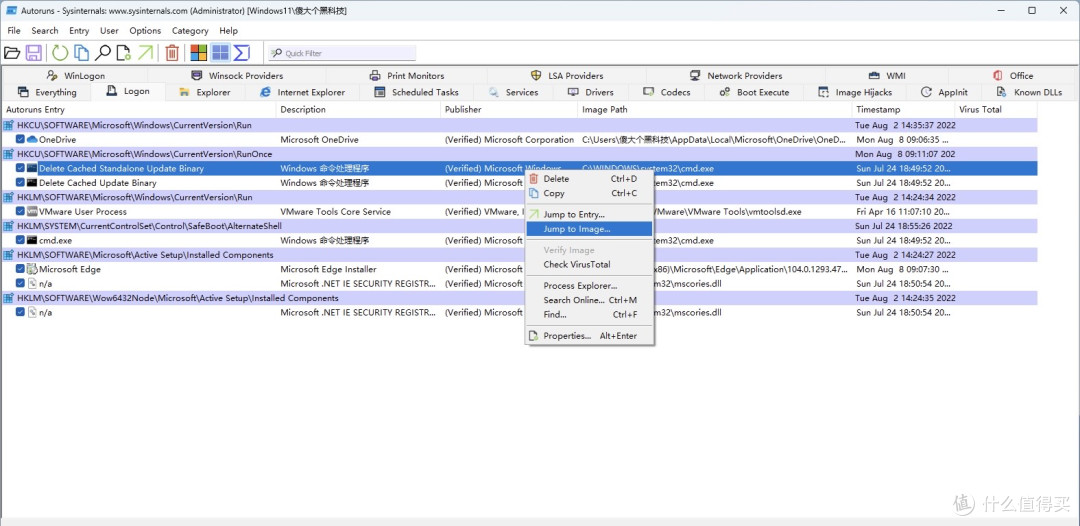Open the User menu
This screenshot has width=1080, height=526.
tap(110, 30)
